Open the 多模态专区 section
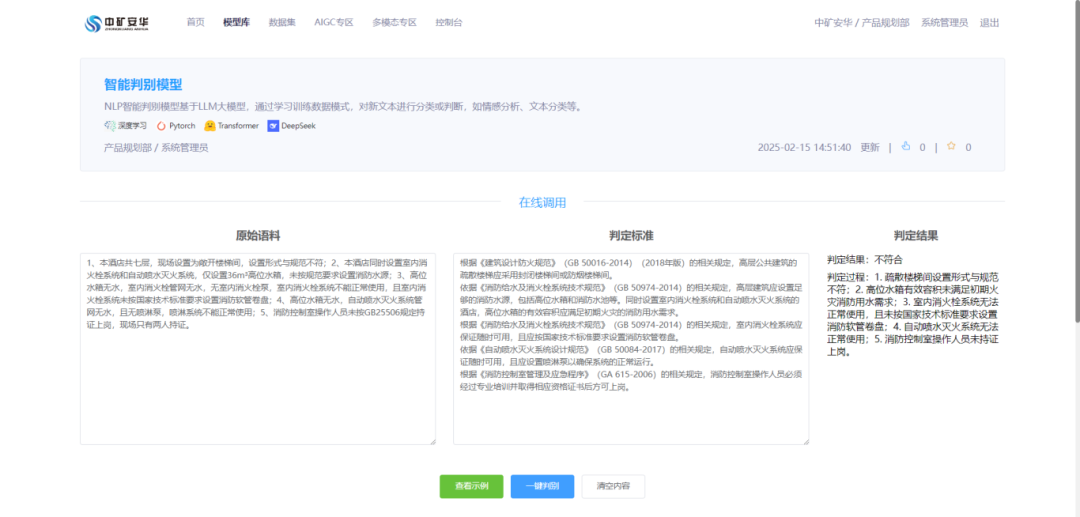Viewport: 1080px width, 517px height. [x=394, y=22]
